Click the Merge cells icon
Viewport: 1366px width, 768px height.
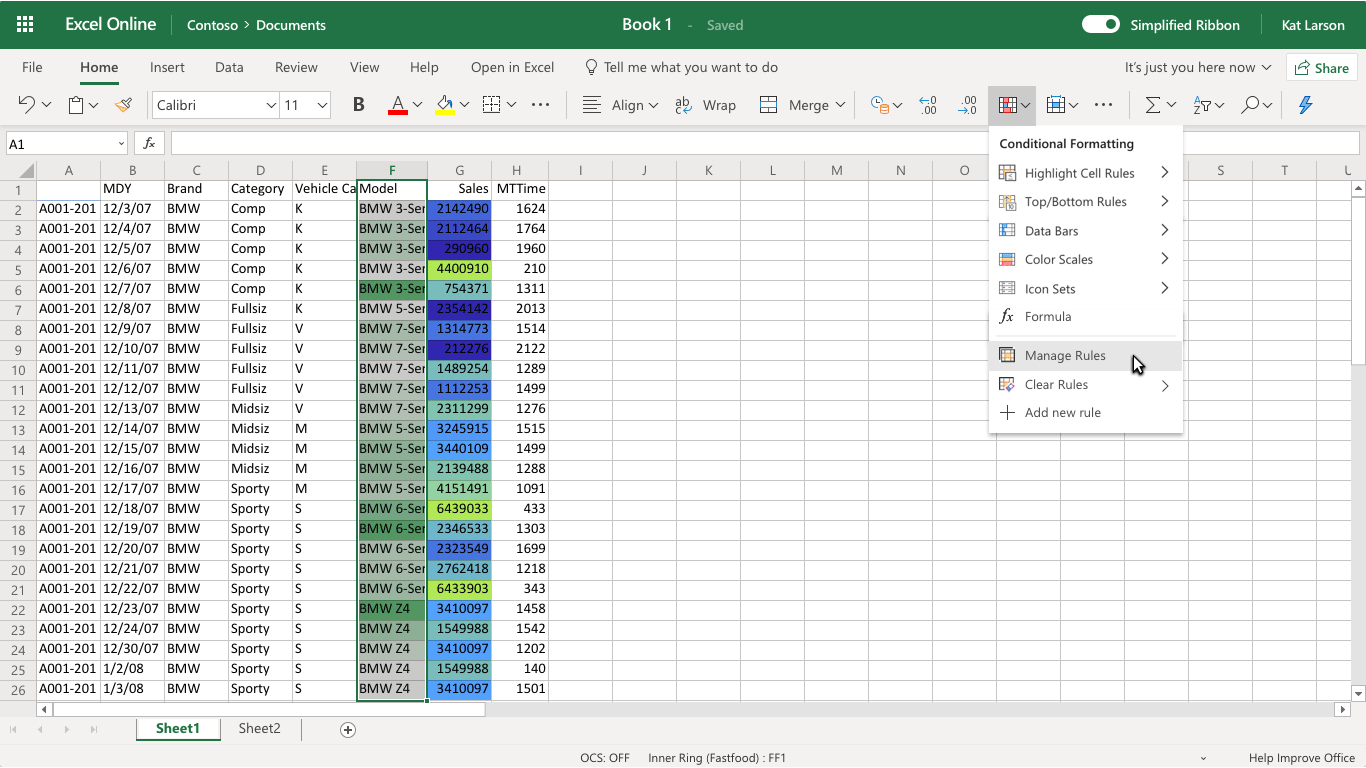point(769,105)
